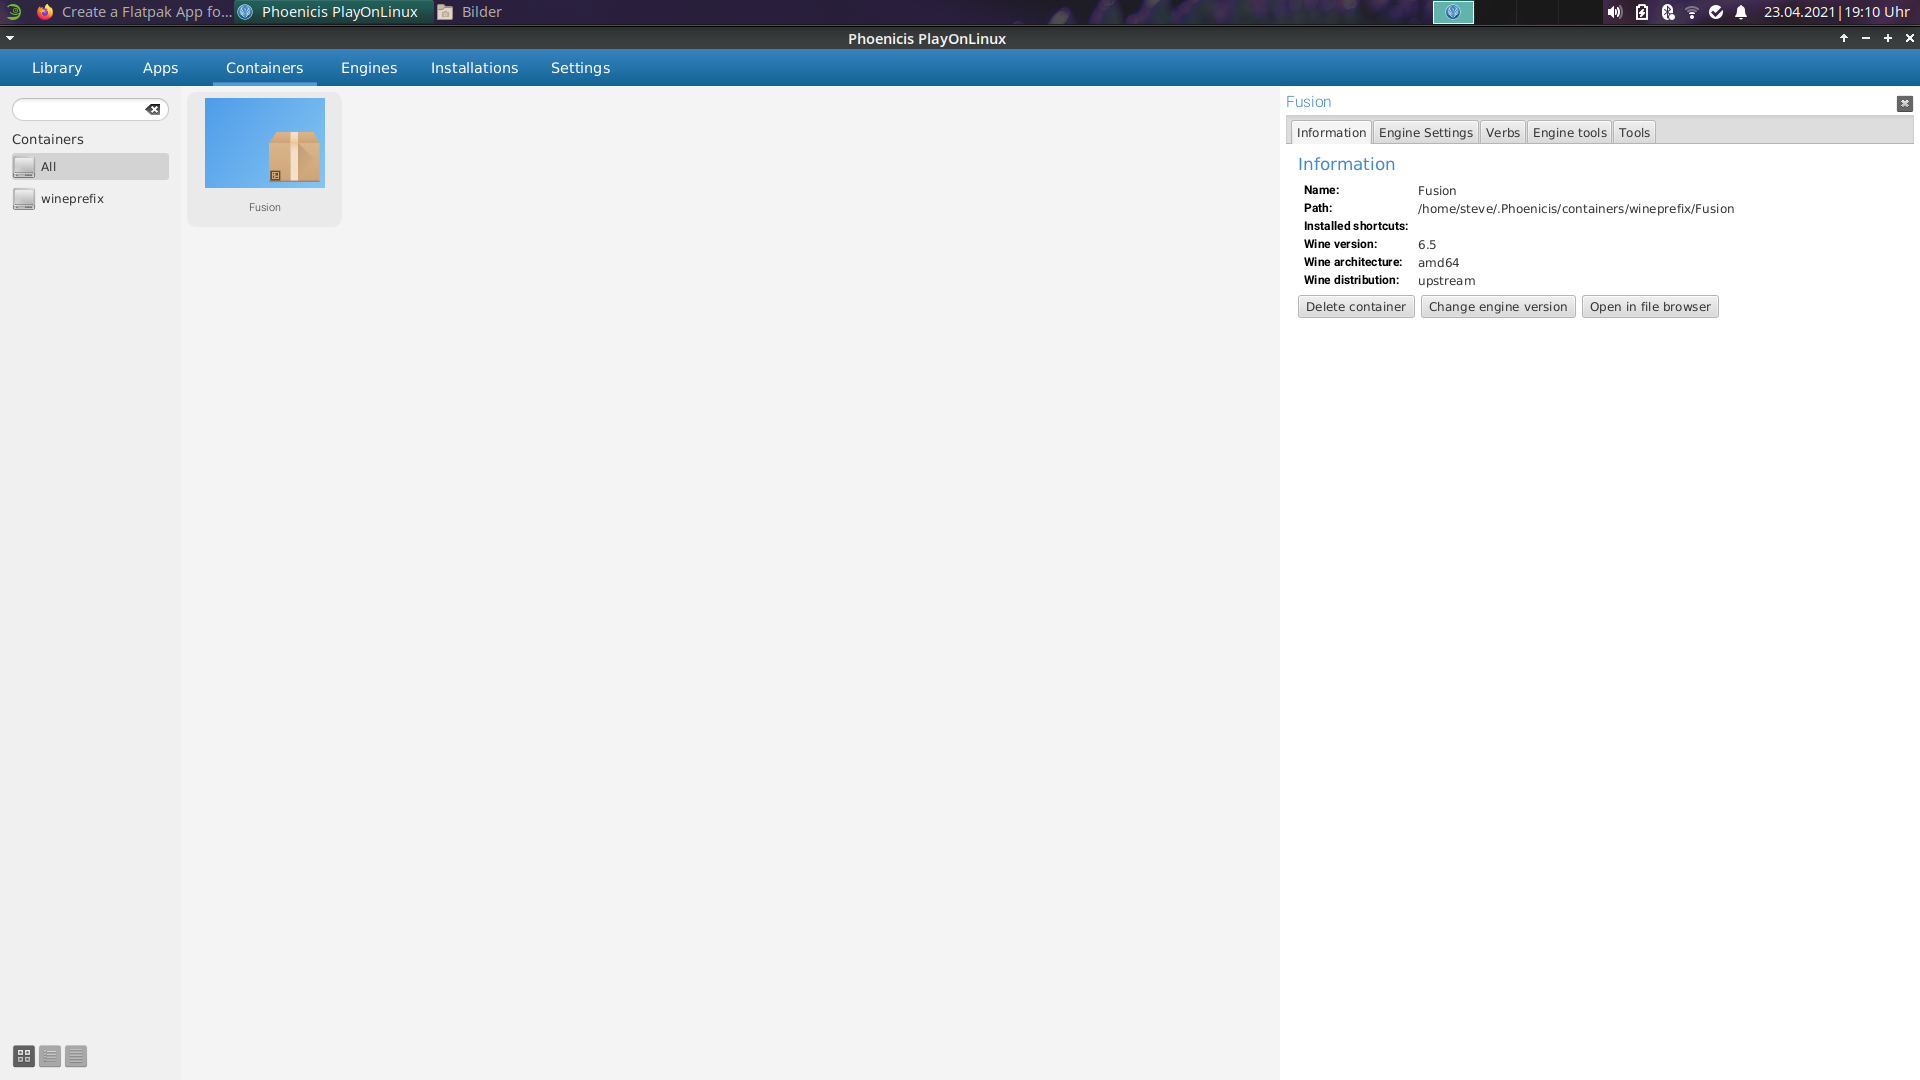Viewport: 1920px width, 1080px height.
Task: Filter containers by wineprefix category
Action: click(x=72, y=199)
